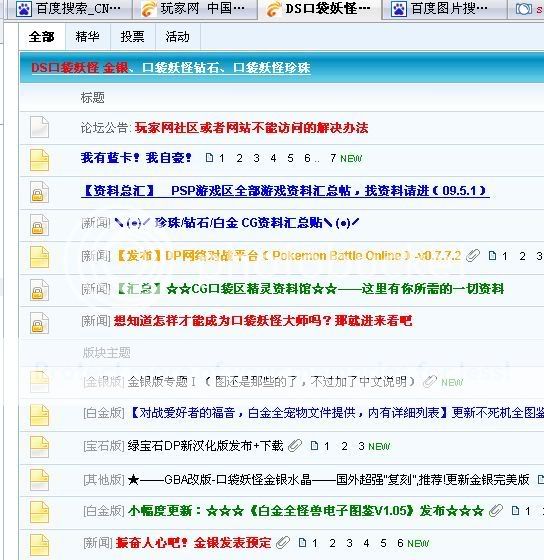This screenshot has width=544, height=560.
Task: Click attachment paperclip on 绿宝石DP新汉化版 thread
Action: (295, 446)
